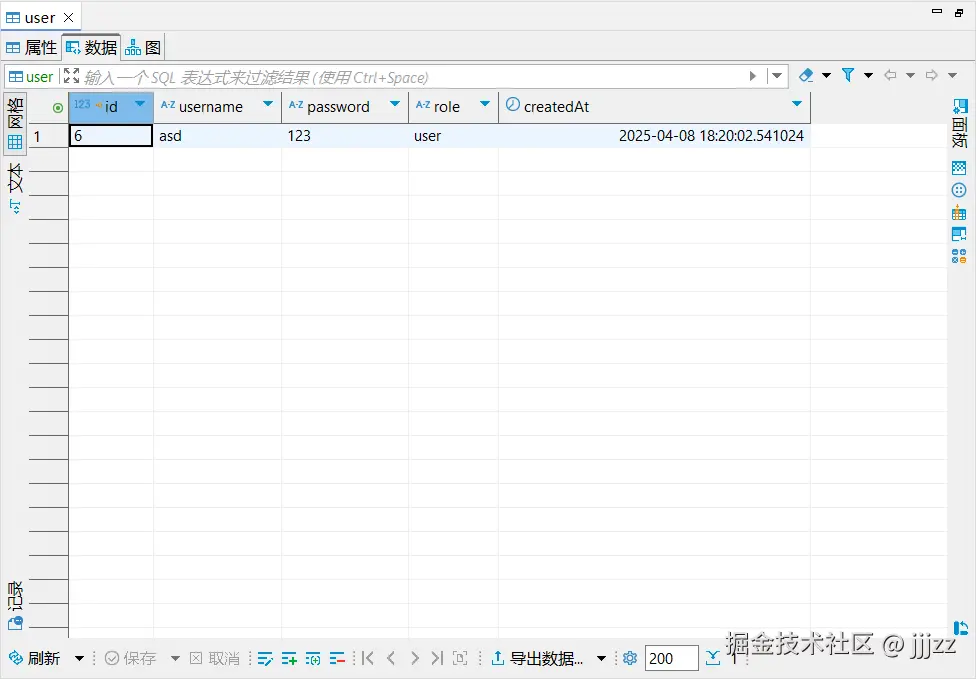976x679 pixels.
Task: Open the username column dropdown arrow
Action: click(268, 104)
